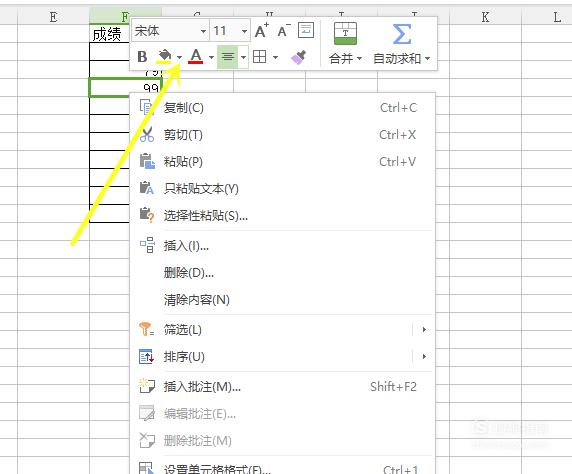
Task: Click the copy icon beside 复制
Action: [147, 108]
